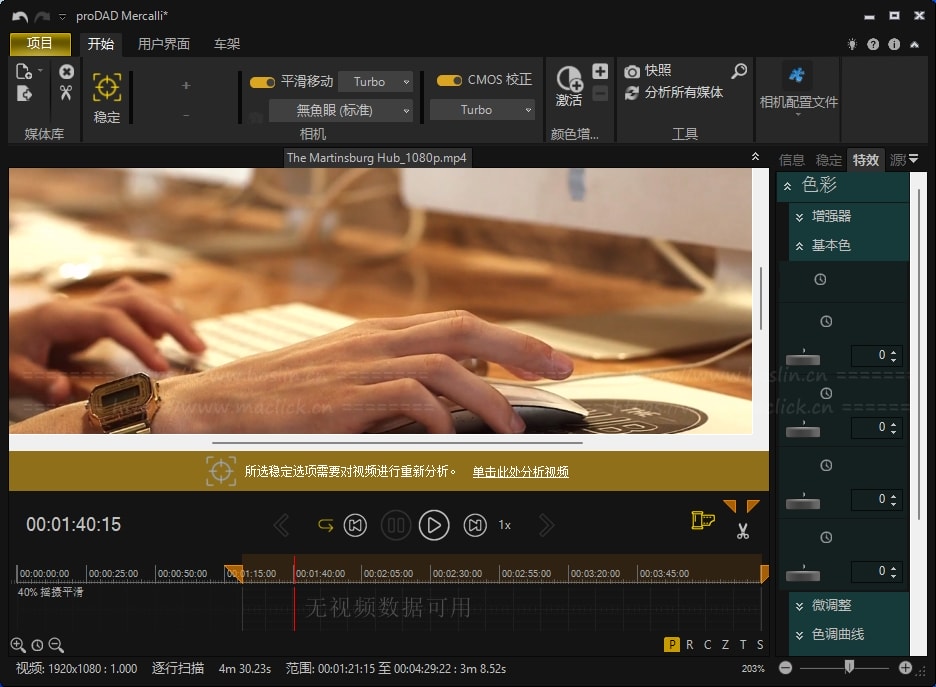Click the scissors cut icon near timeline
936x687 pixels.
coord(743,531)
